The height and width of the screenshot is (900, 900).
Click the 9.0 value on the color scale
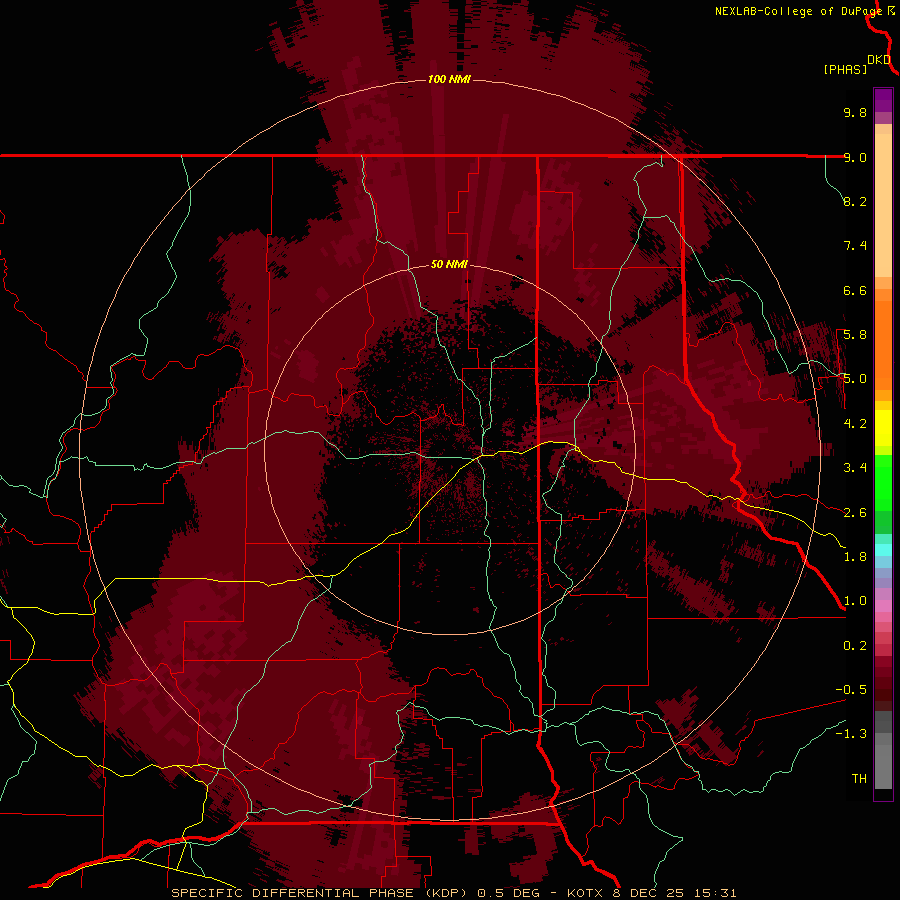[855, 157]
